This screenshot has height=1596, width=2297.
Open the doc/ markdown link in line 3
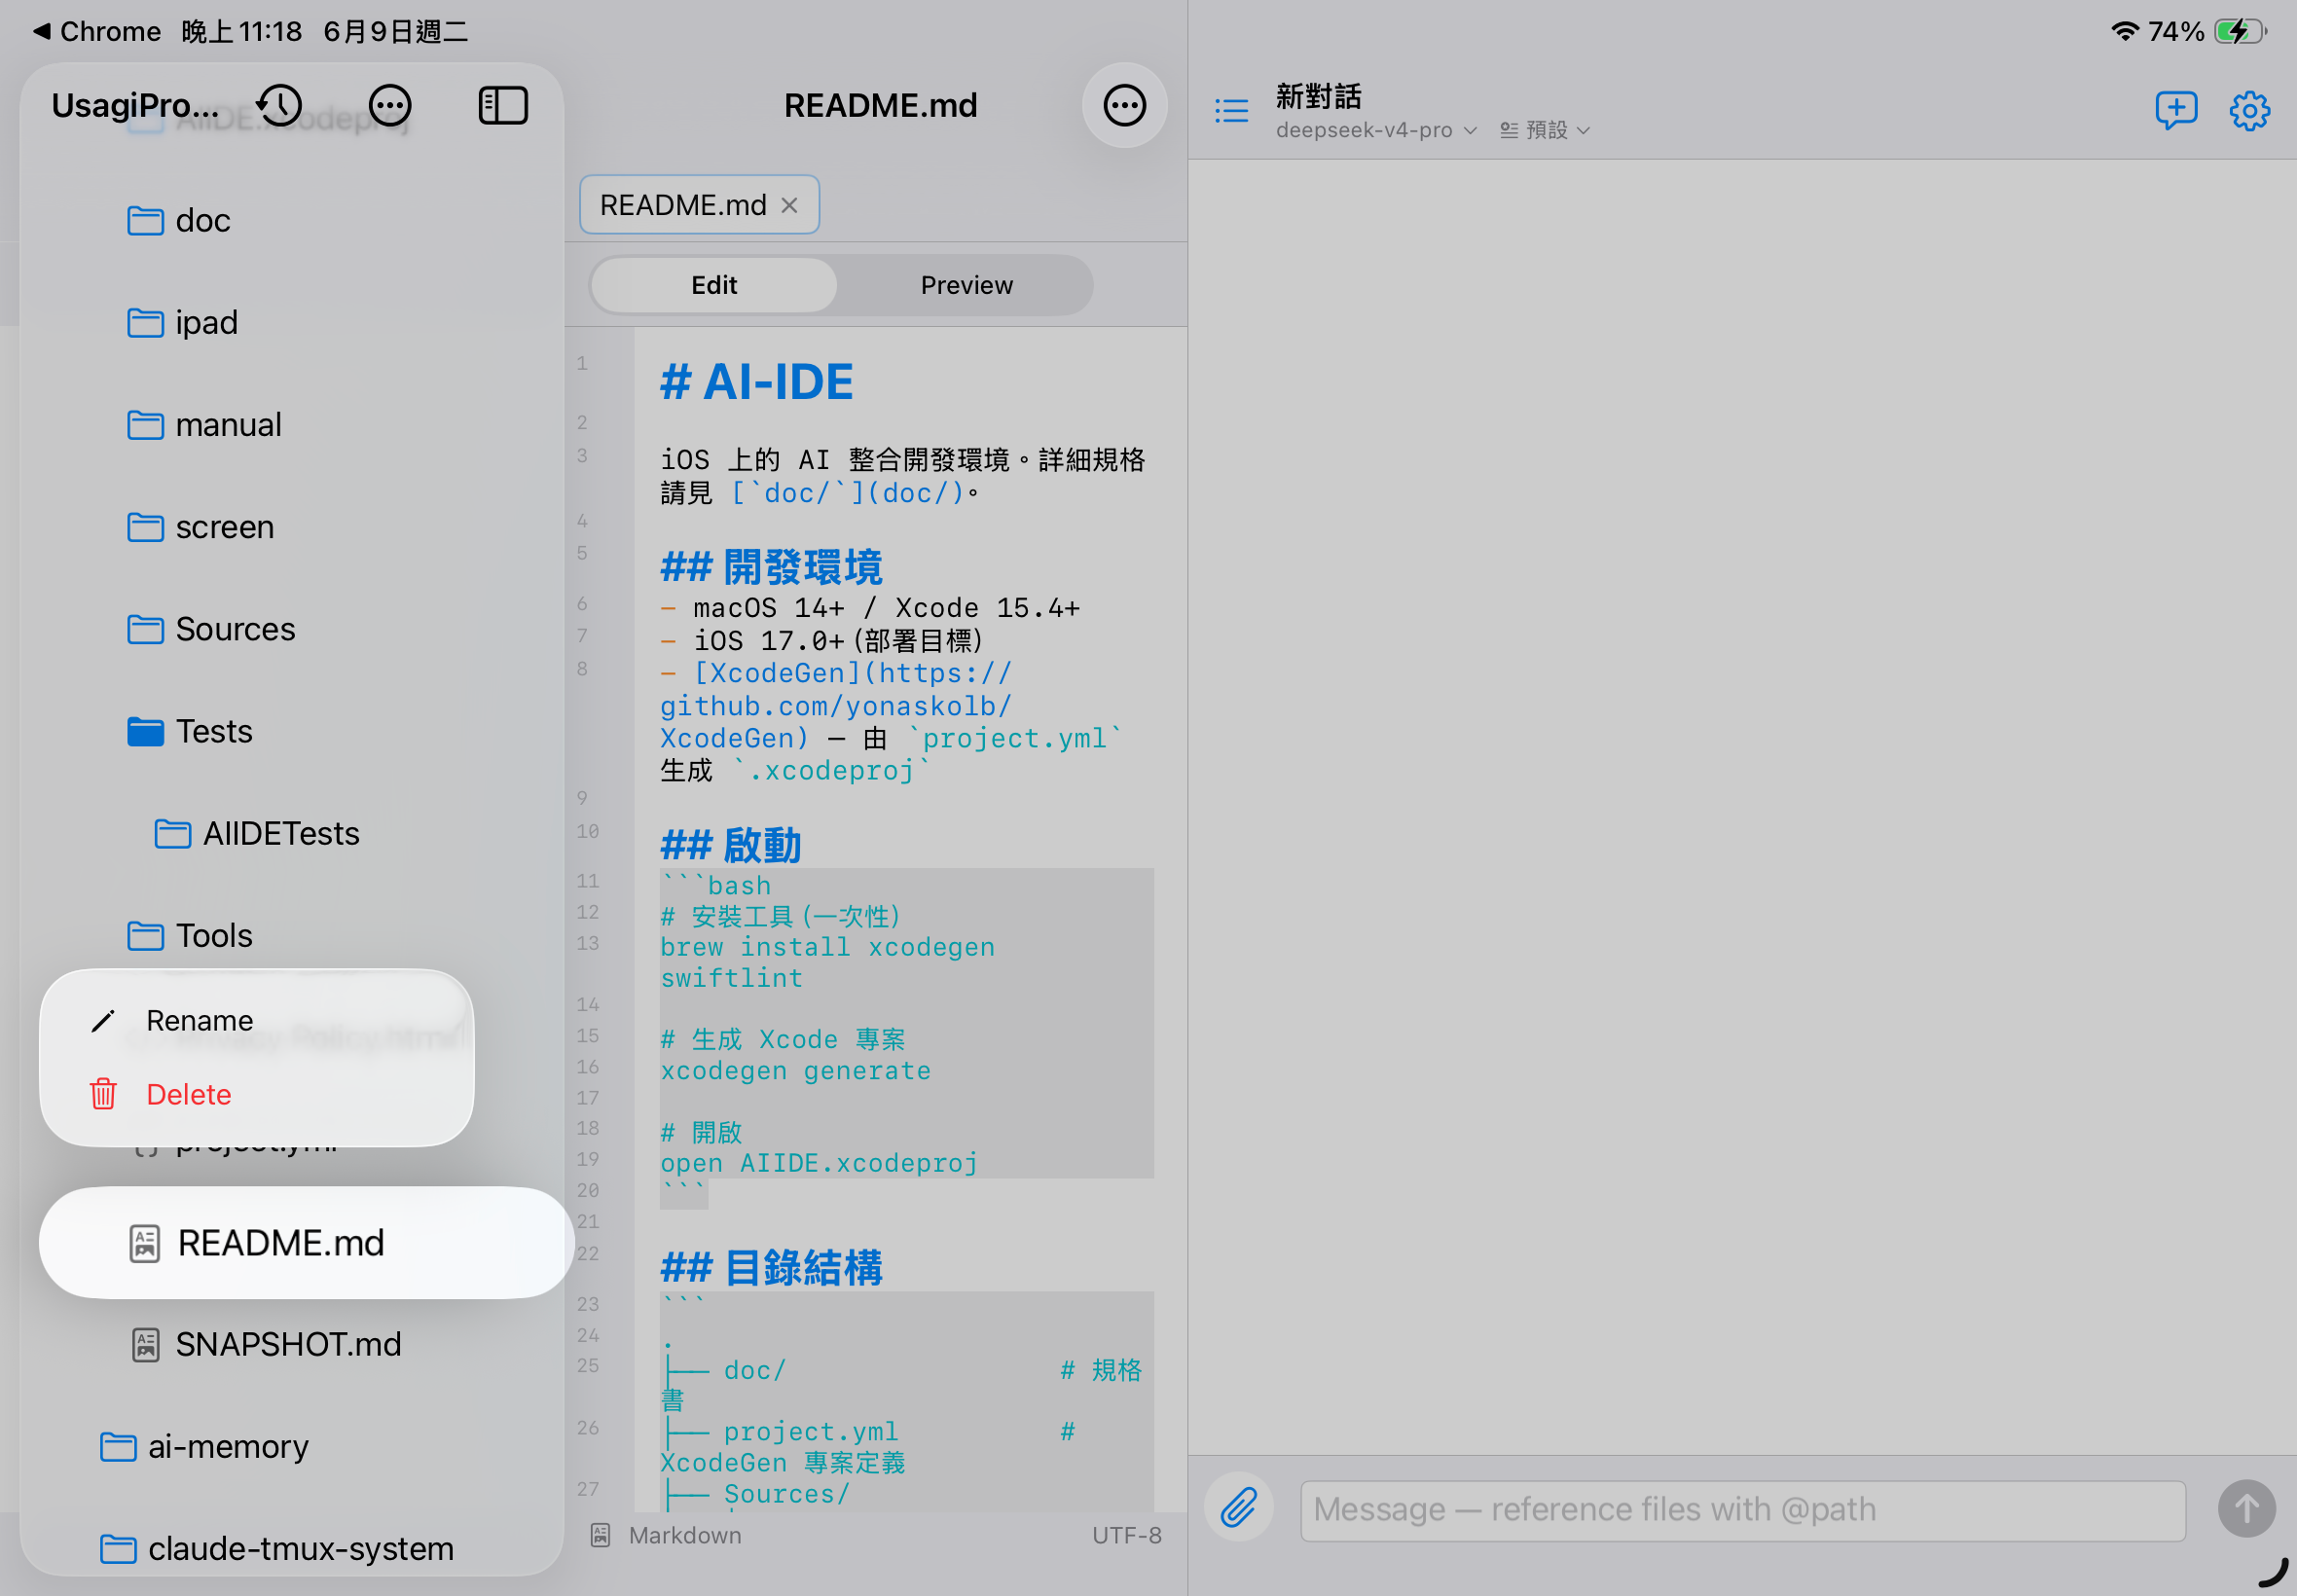(x=848, y=493)
